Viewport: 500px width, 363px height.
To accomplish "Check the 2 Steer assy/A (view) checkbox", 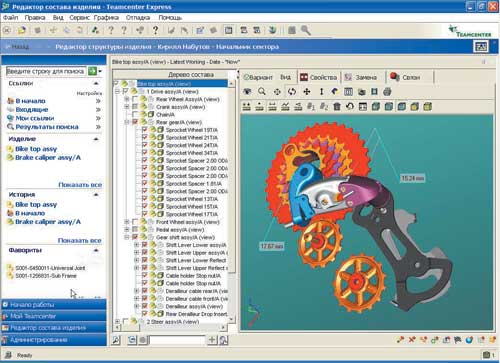I will click(x=125, y=321).
